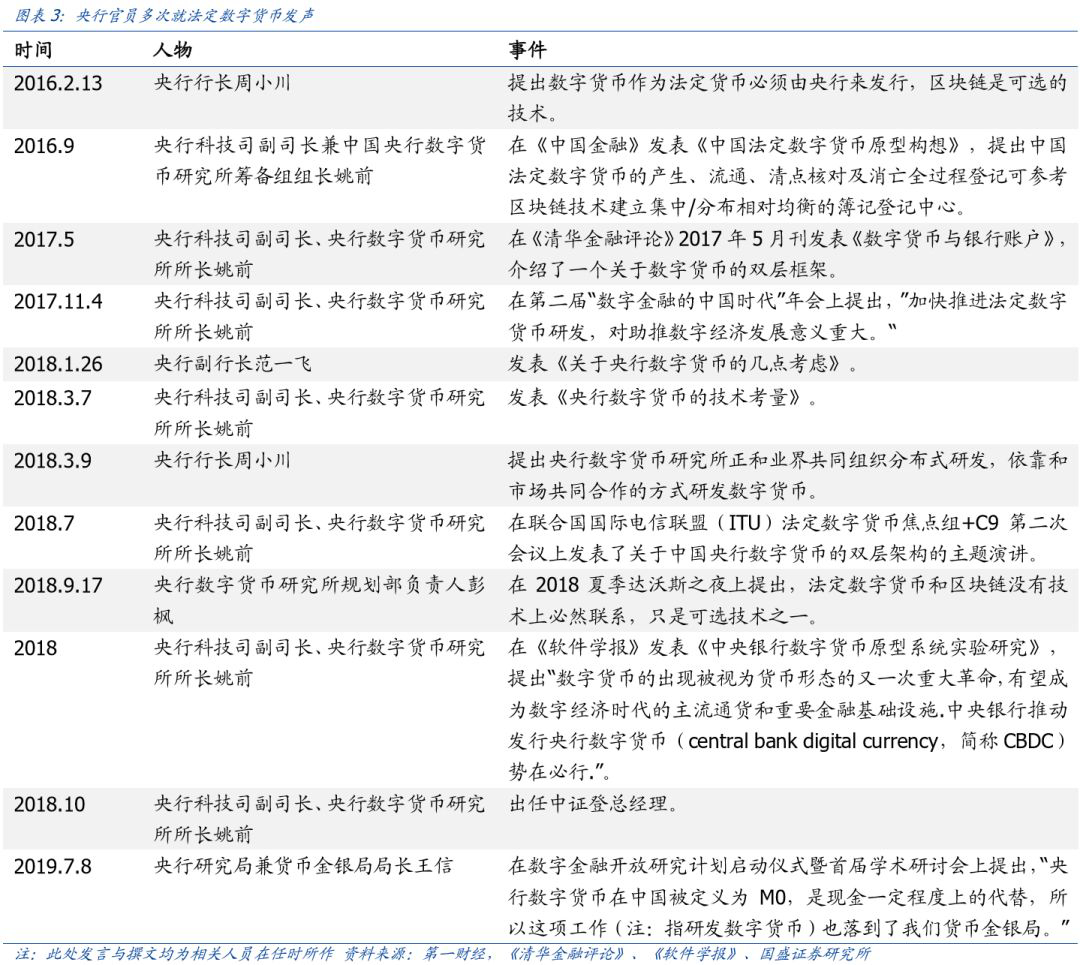Click the 2017.11.4 date entry
This screenshot has width=1080, height=965.
click(x=58, y=302)
